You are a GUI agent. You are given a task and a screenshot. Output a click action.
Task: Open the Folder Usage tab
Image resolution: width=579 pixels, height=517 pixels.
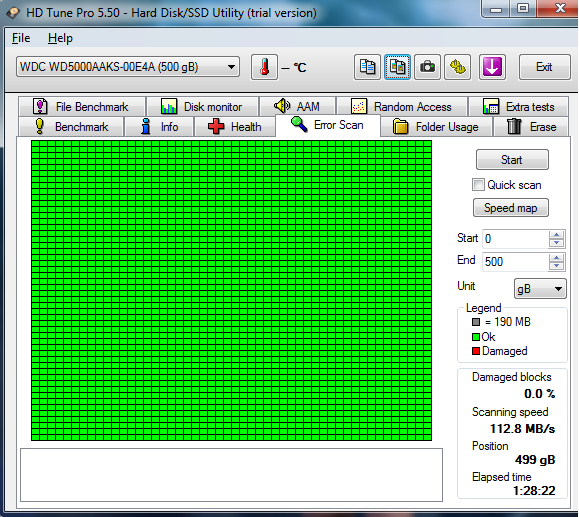coord(436,127)
